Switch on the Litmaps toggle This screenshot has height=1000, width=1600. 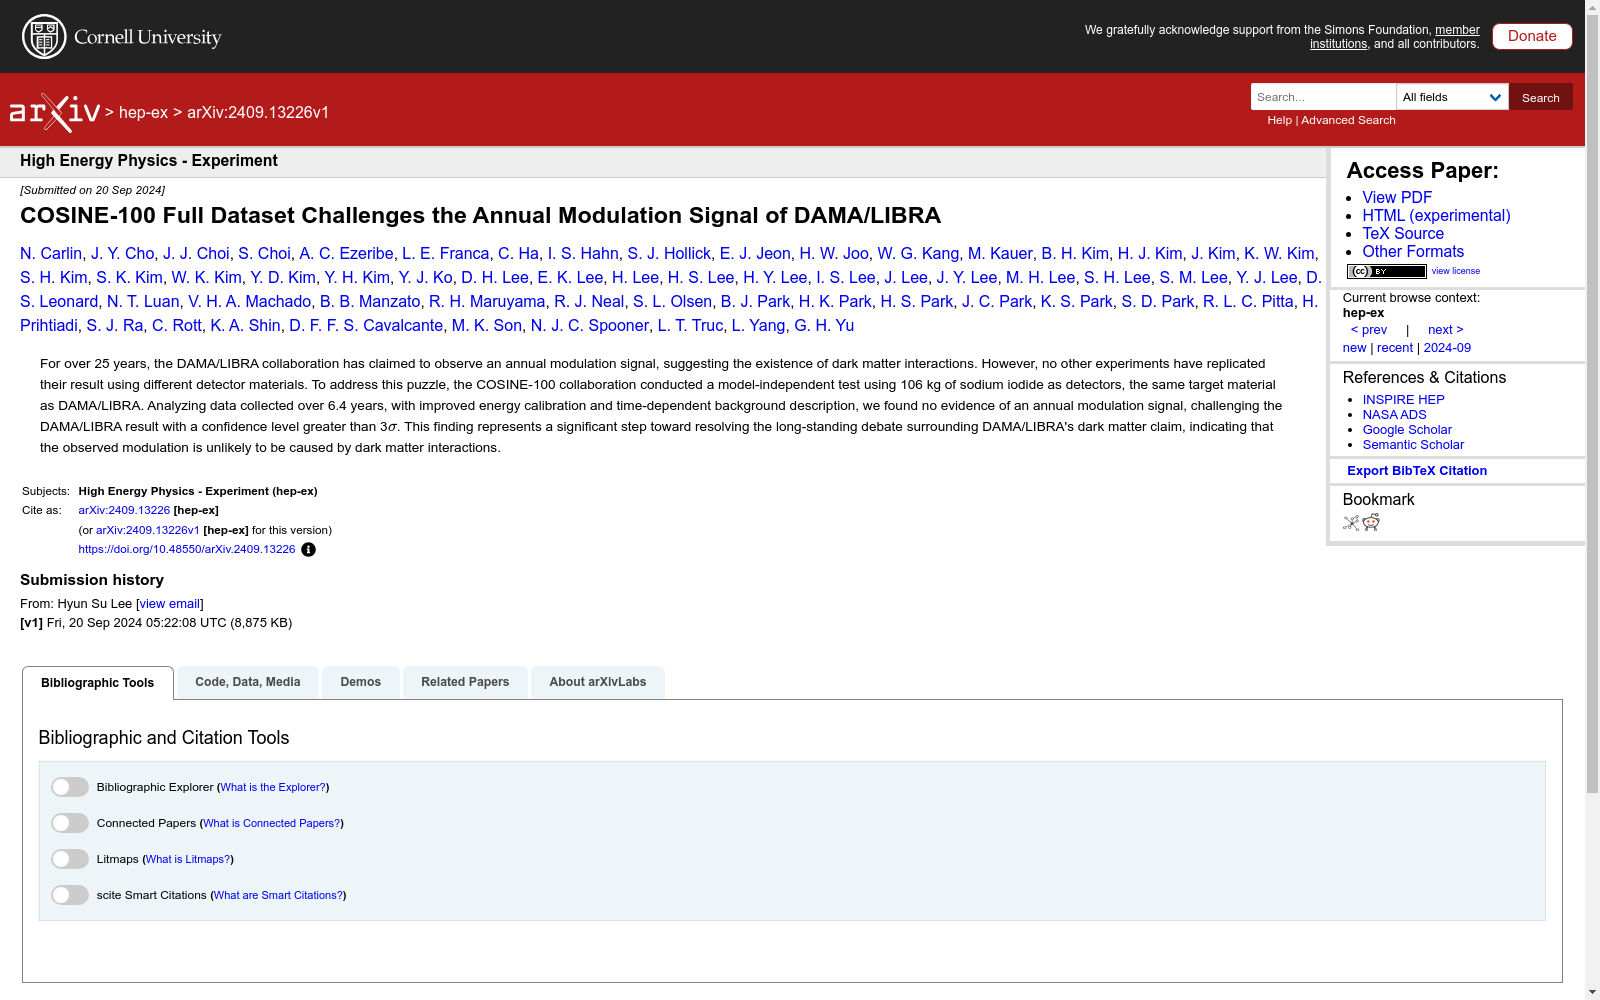[x=70, y=859]
